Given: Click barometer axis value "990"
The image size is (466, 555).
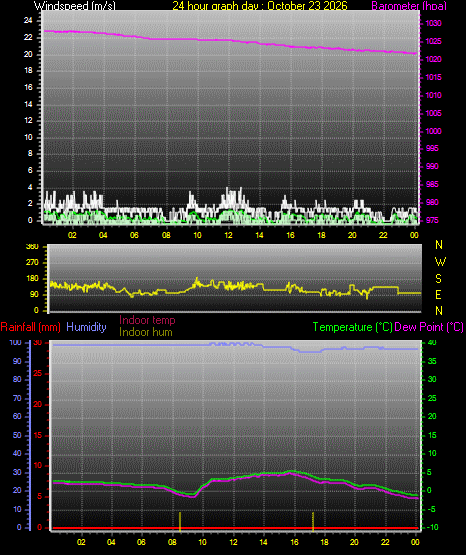Looking at the screenshot, I should pyautogui.click(x=432, y=166).
